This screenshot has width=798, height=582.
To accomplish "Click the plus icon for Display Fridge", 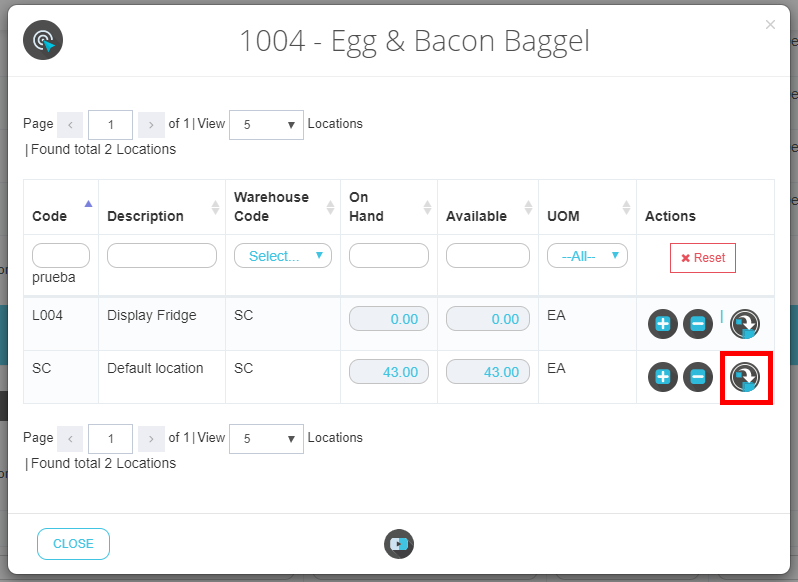I will [663, 324].
